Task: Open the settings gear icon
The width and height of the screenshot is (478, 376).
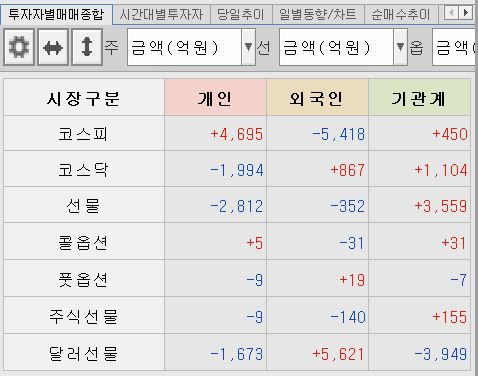Action: pyautogui.click(x=19, y=47)
